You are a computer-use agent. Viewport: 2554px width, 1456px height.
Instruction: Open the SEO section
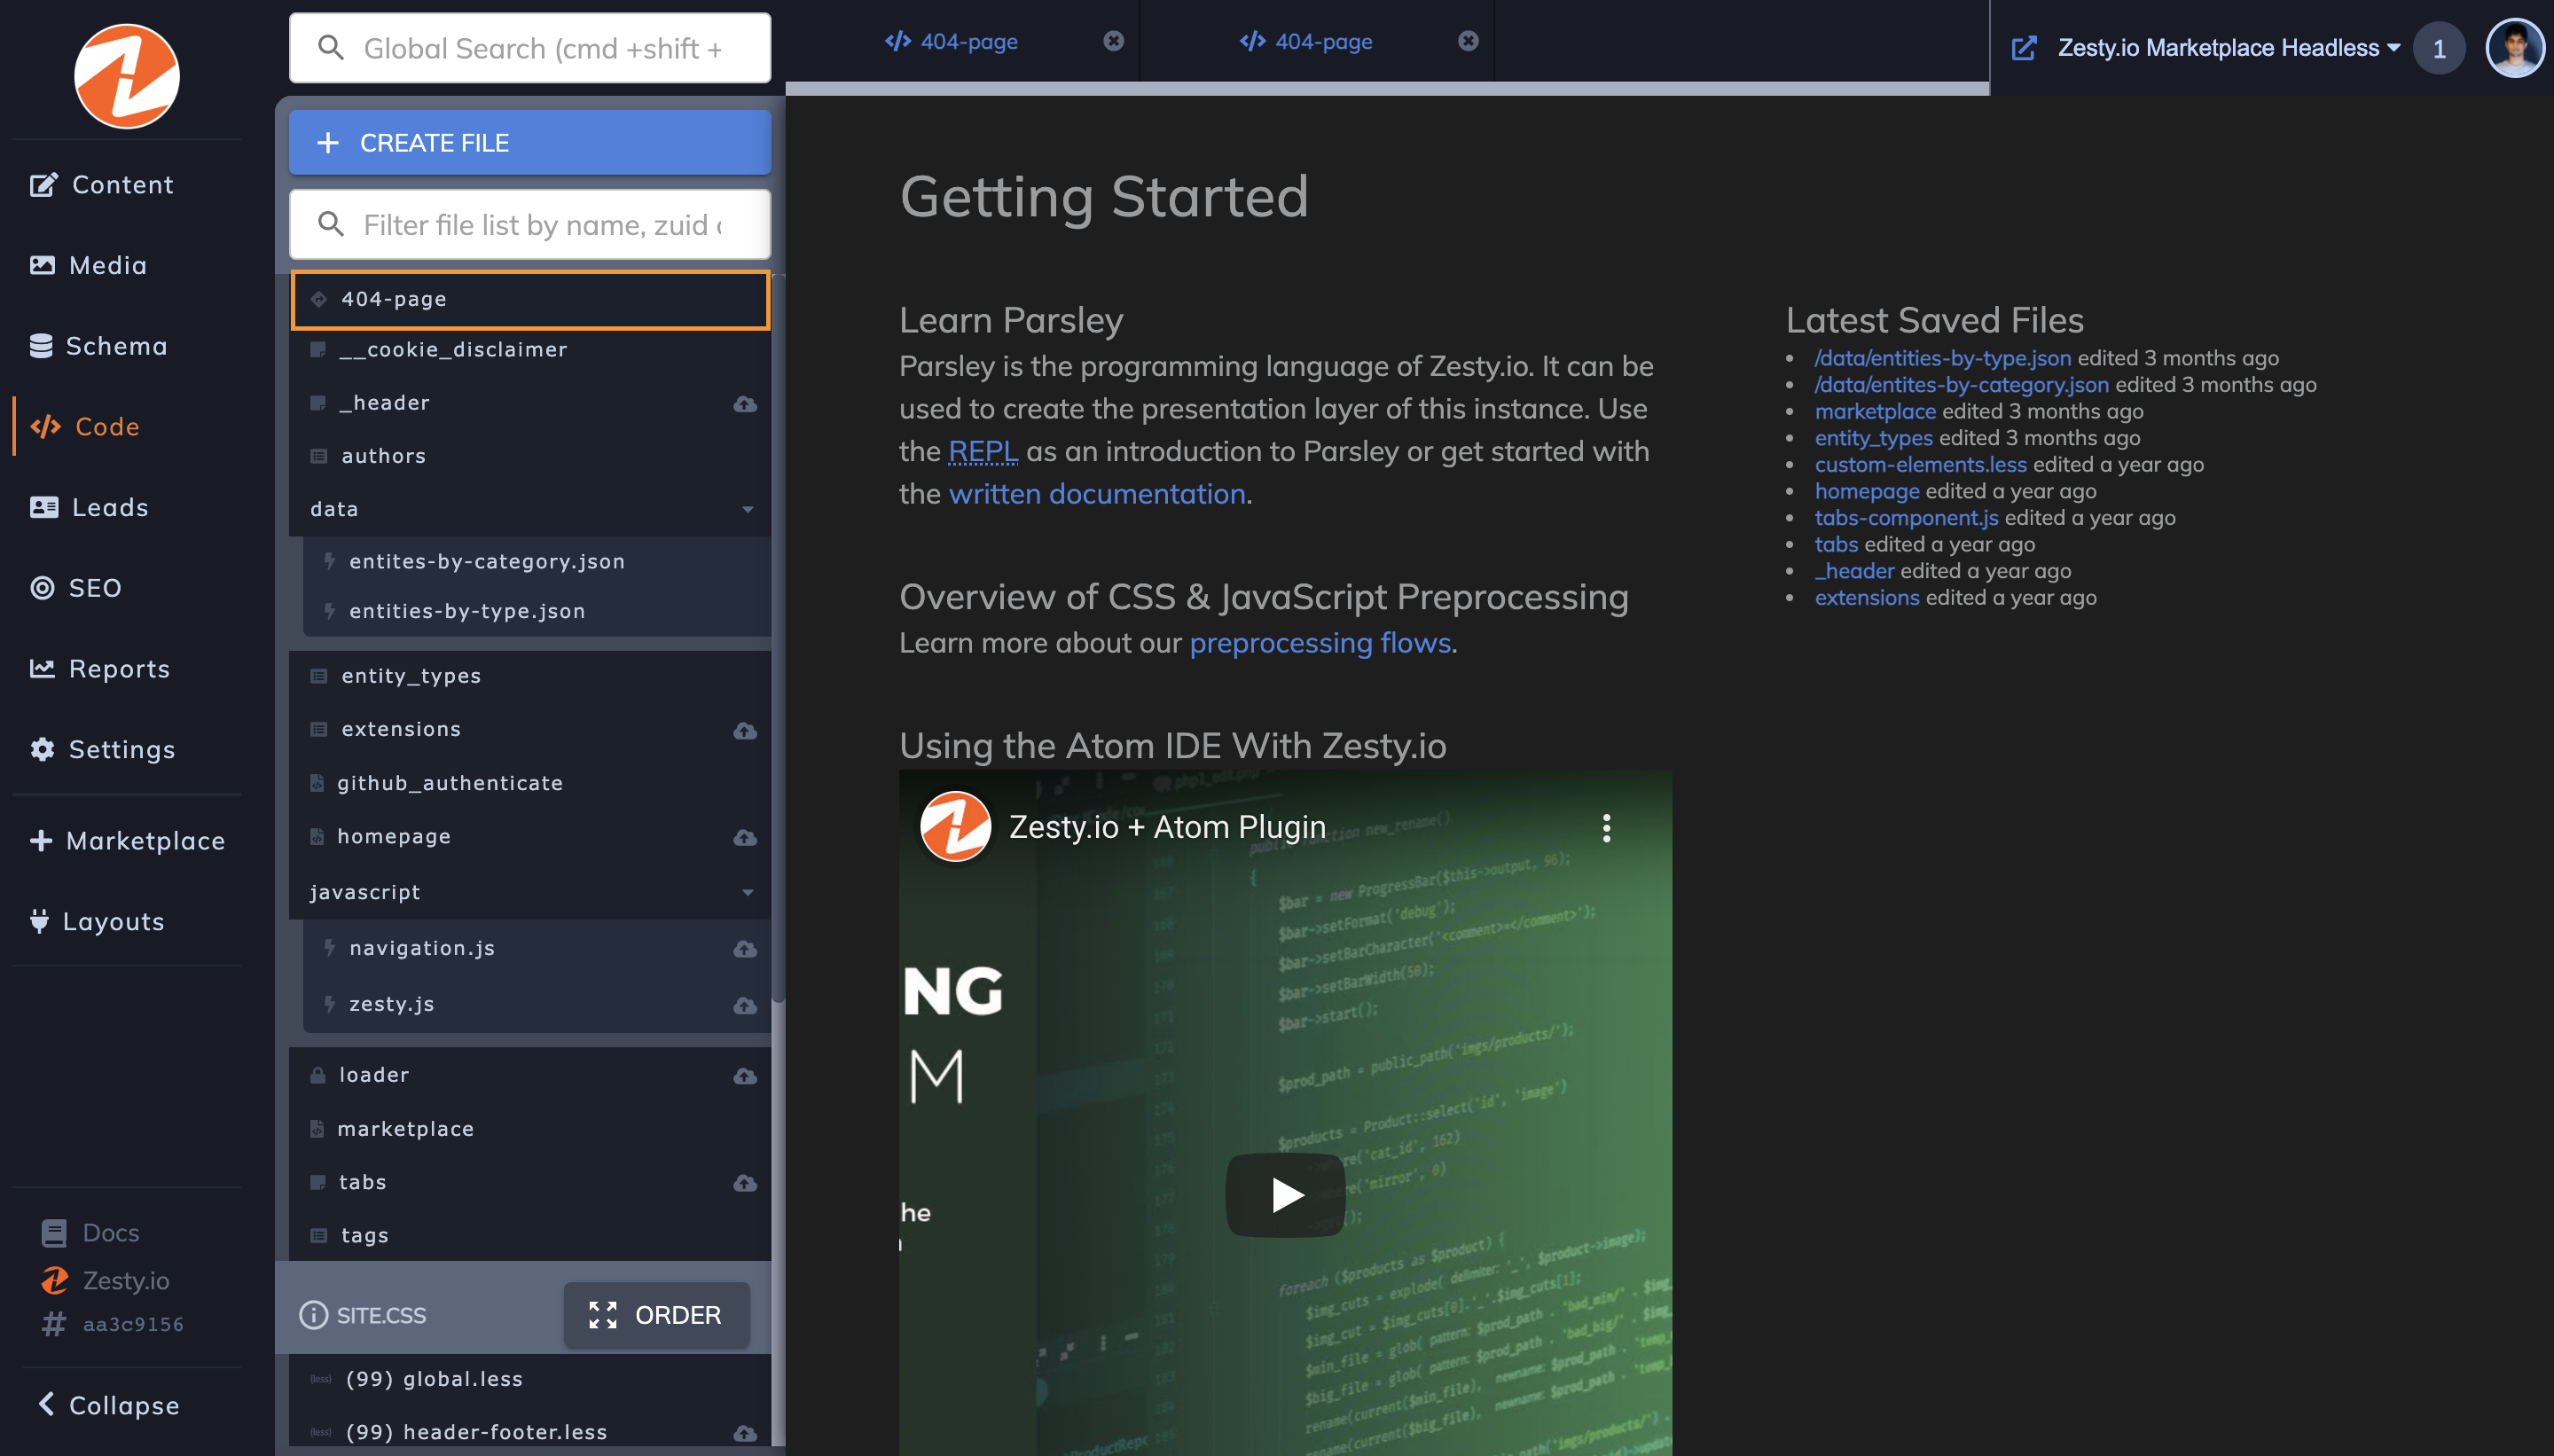coord(76,588)
